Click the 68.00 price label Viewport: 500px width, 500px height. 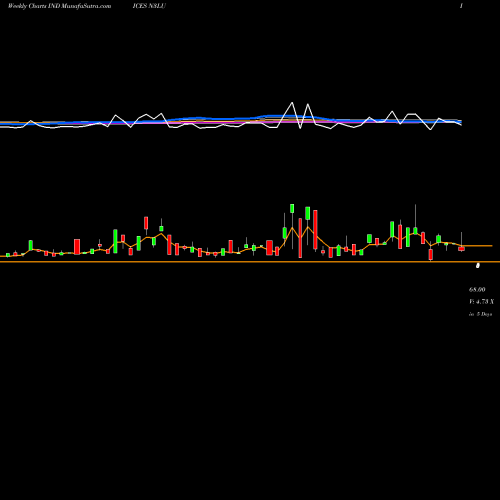tap(477, 289)
